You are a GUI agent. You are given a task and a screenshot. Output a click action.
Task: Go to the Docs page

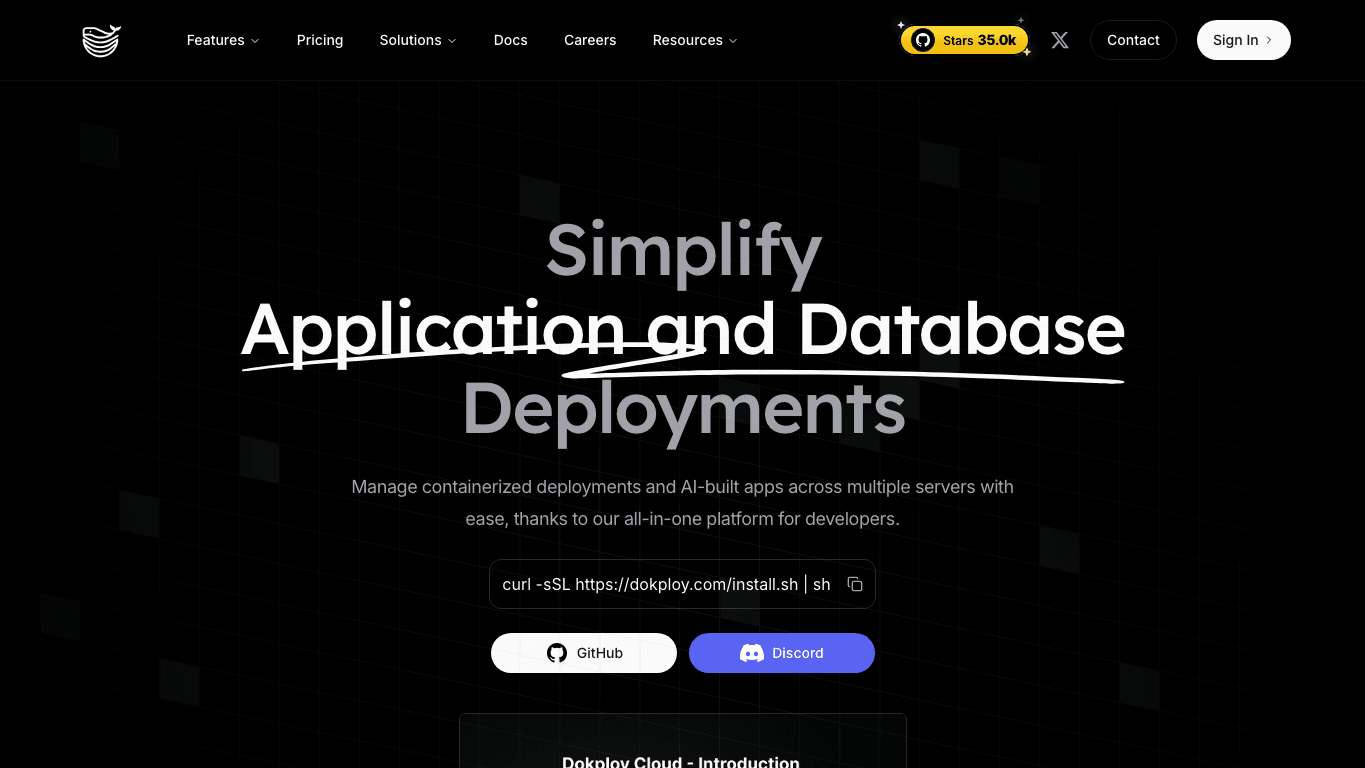[511, 40]
